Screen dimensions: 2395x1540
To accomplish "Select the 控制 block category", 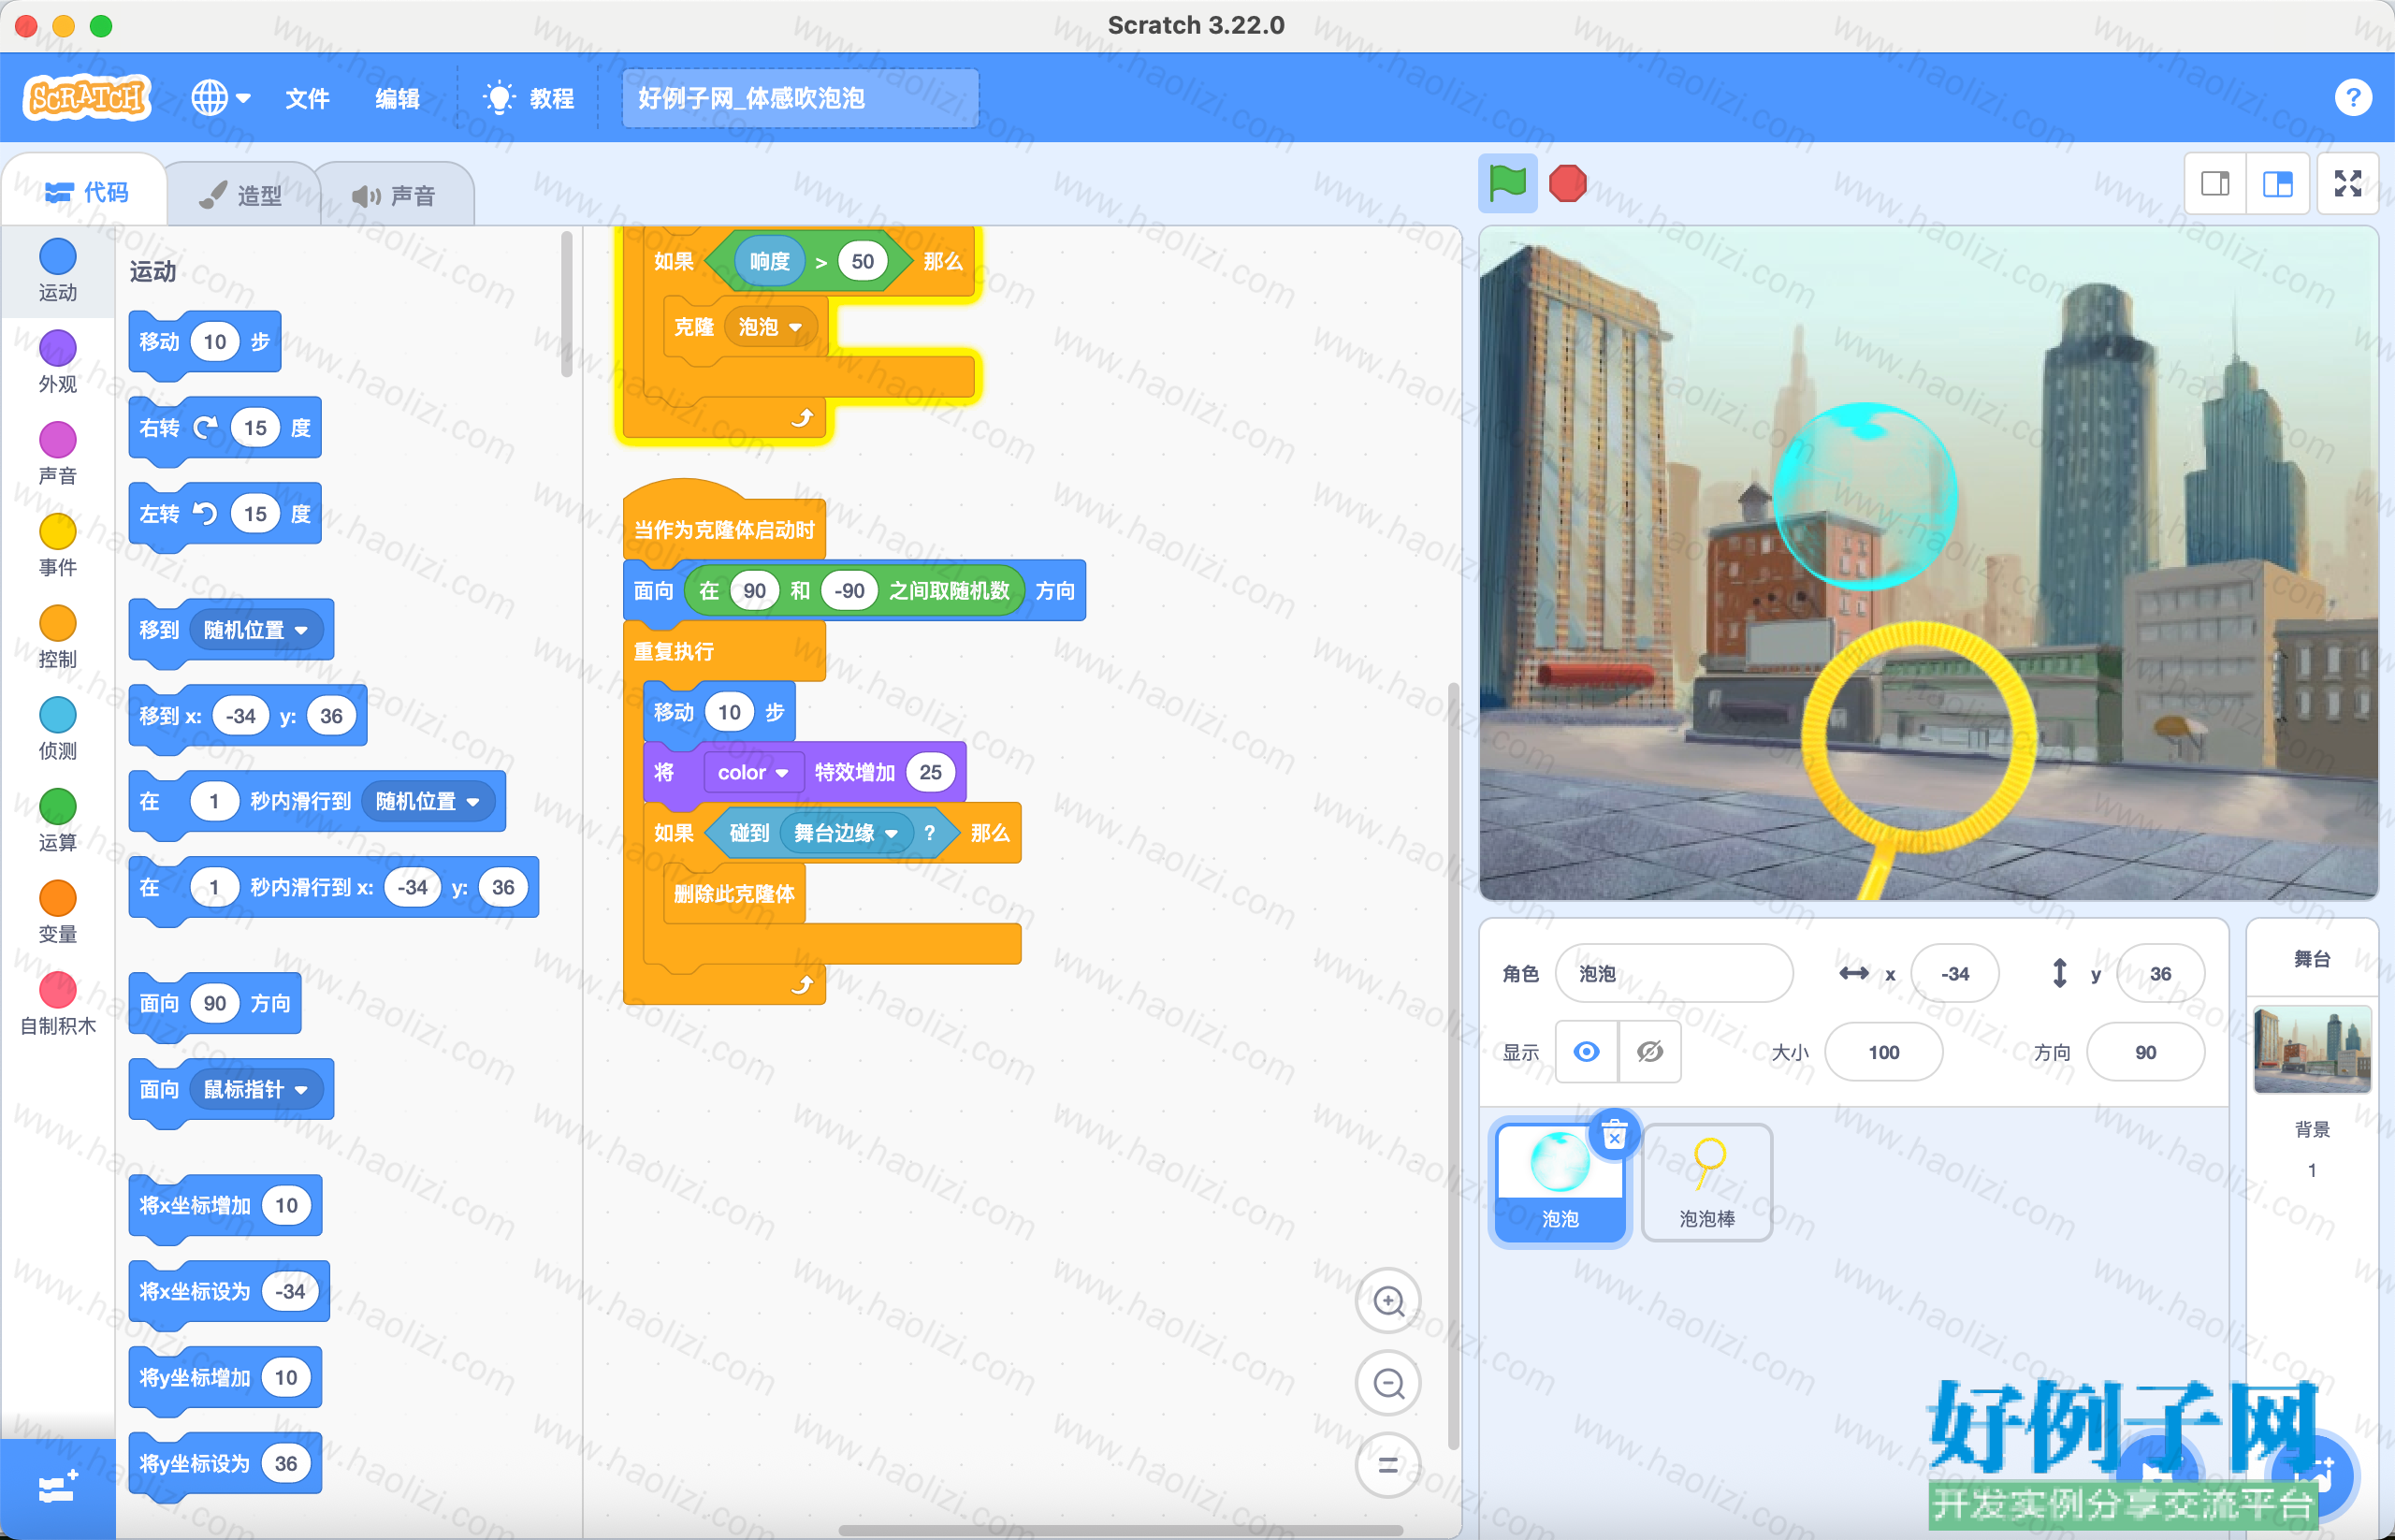I will [57, 638].
